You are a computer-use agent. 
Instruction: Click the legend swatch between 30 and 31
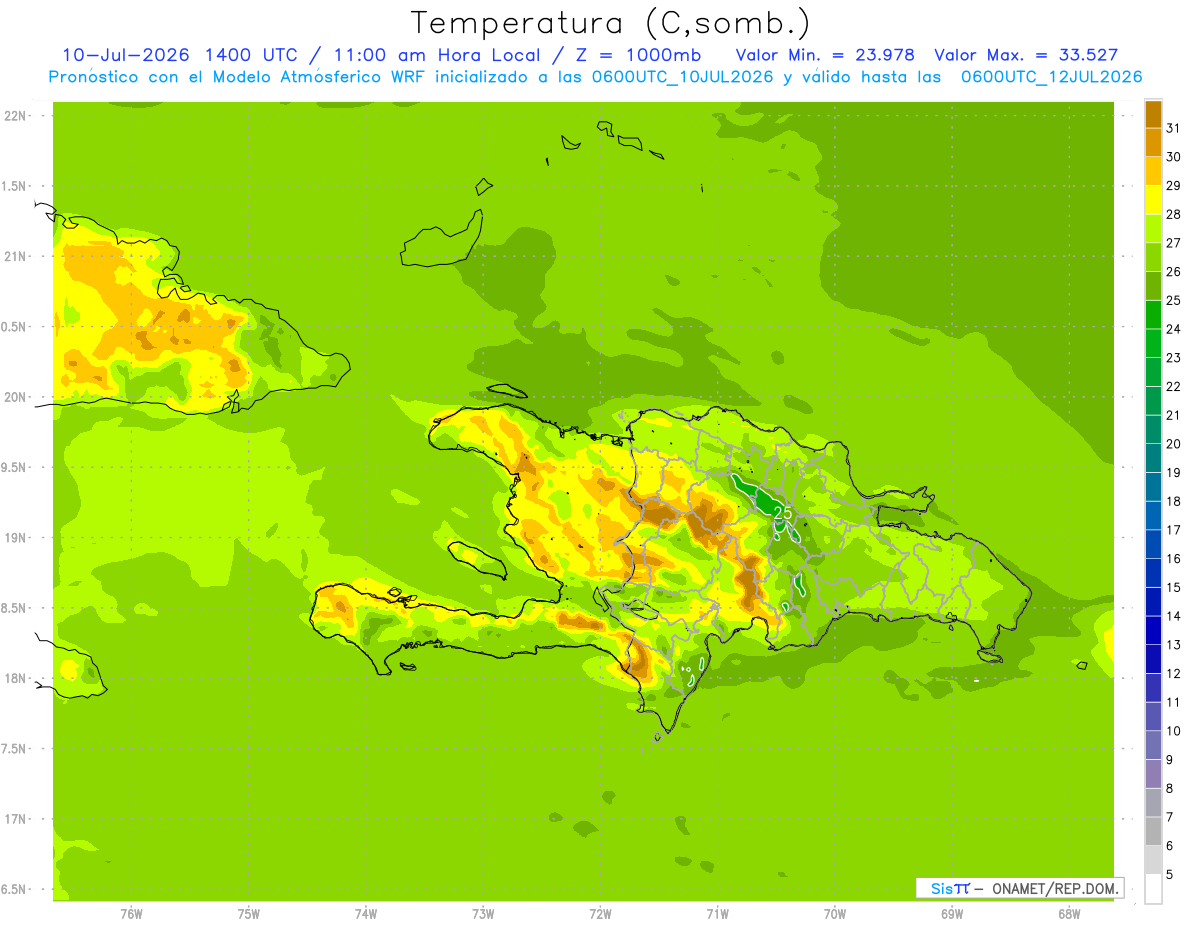click(x=1153, y=142)
